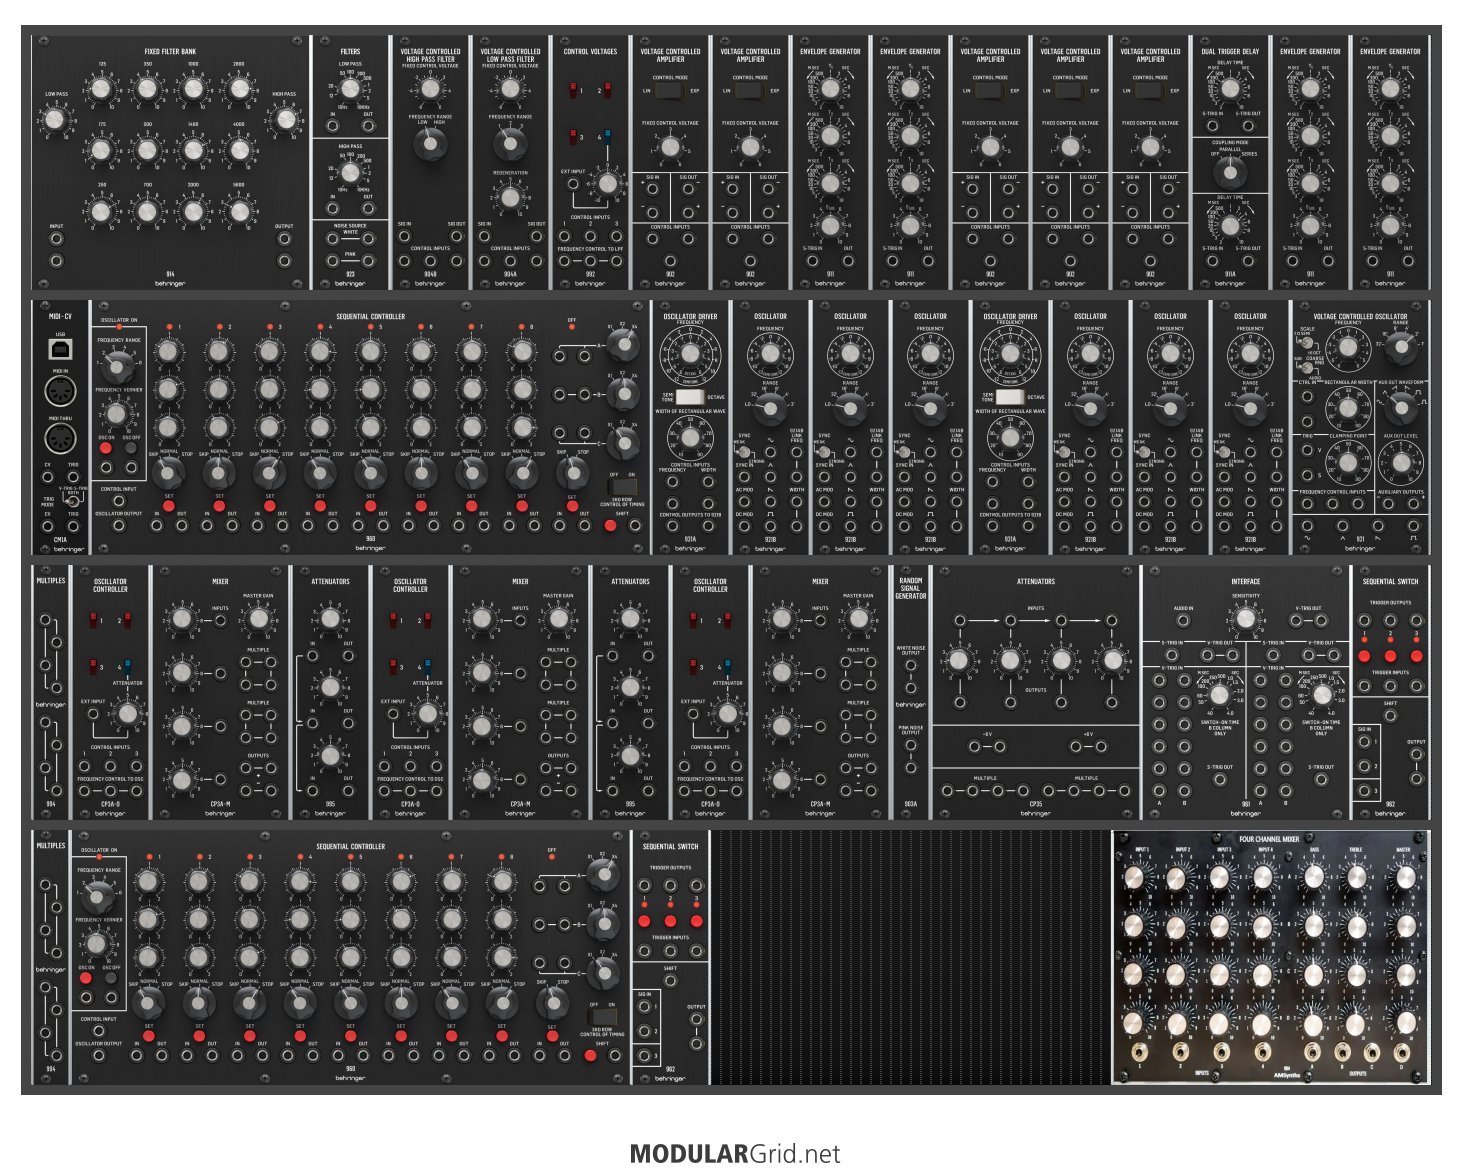Adjust the 2000 knob on Fixed Filter Bank
Viewport: 1472px width, 1175px height.
(x=193, y=211)
